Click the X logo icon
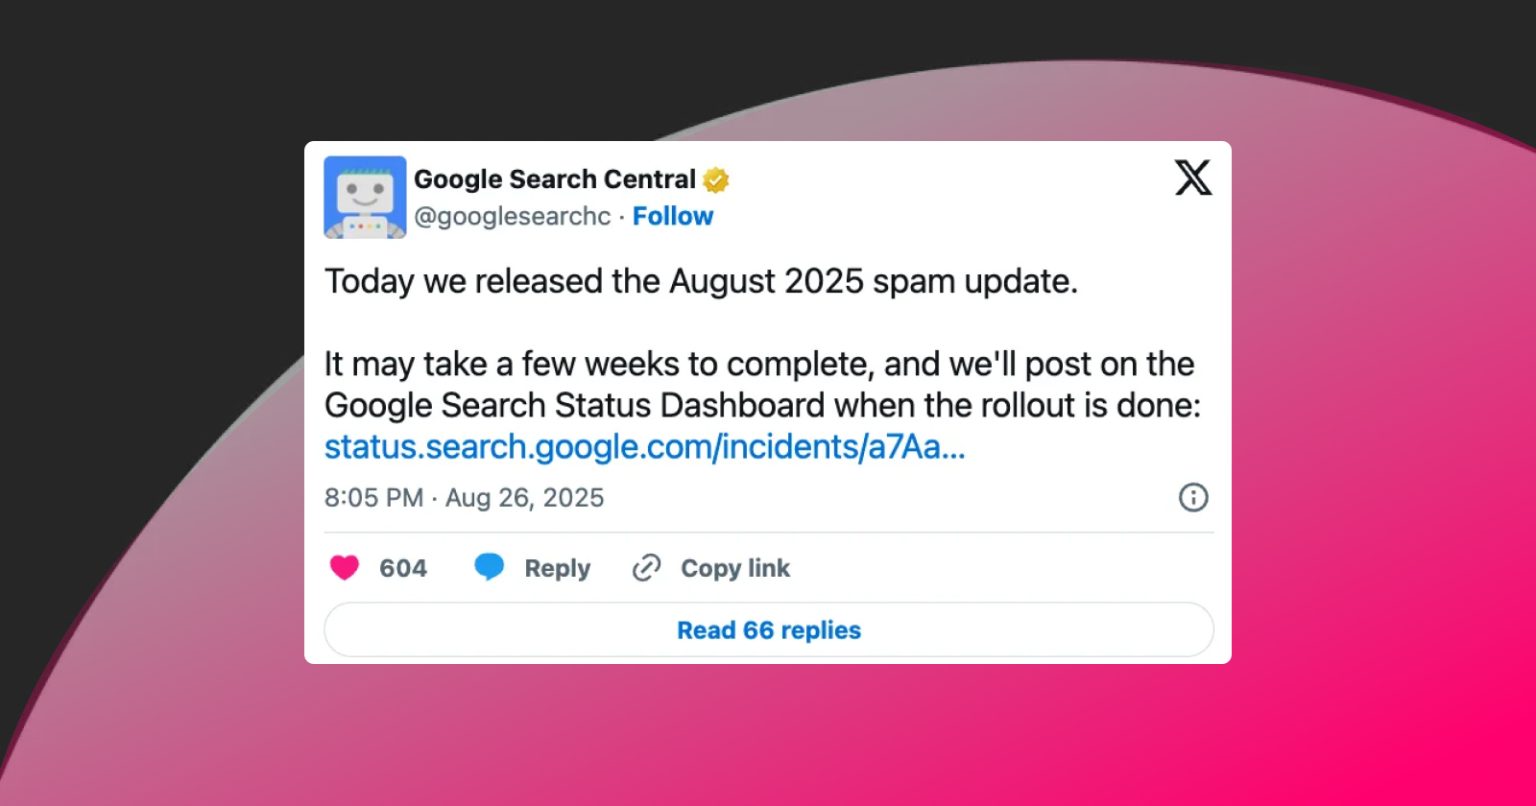This screenshot has height=806, width=1536. (x=1192, y=178)
